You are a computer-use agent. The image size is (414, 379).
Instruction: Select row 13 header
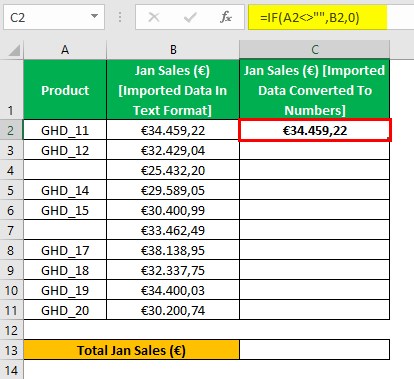click(11, 350)
